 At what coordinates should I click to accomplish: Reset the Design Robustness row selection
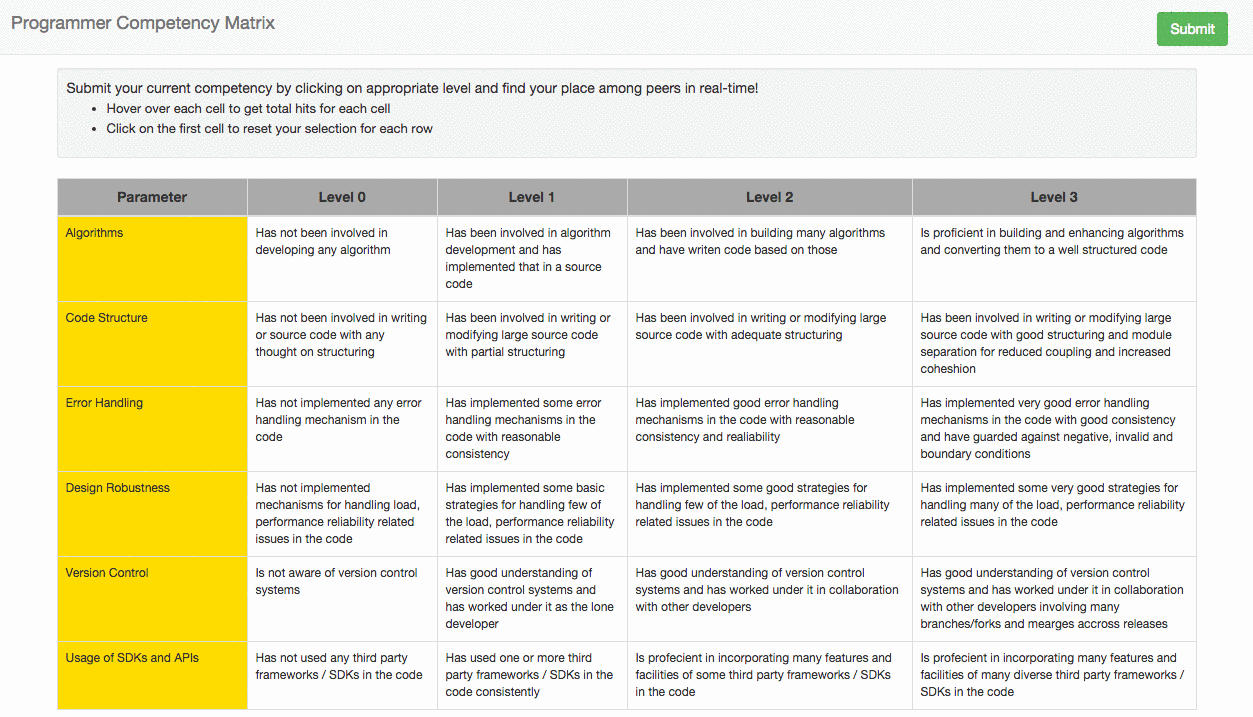[152, 513]
